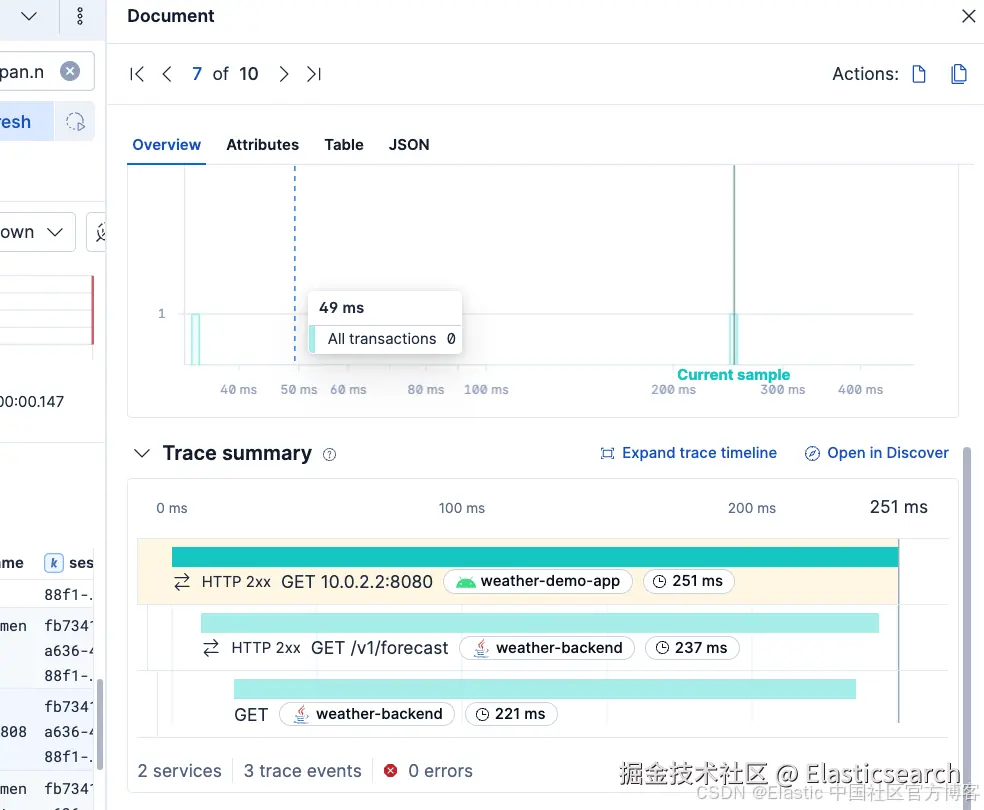984x810 pixels.
Task: Select the GET 10.0.2.2:8080 trace bar
Action: click(535, 557)
